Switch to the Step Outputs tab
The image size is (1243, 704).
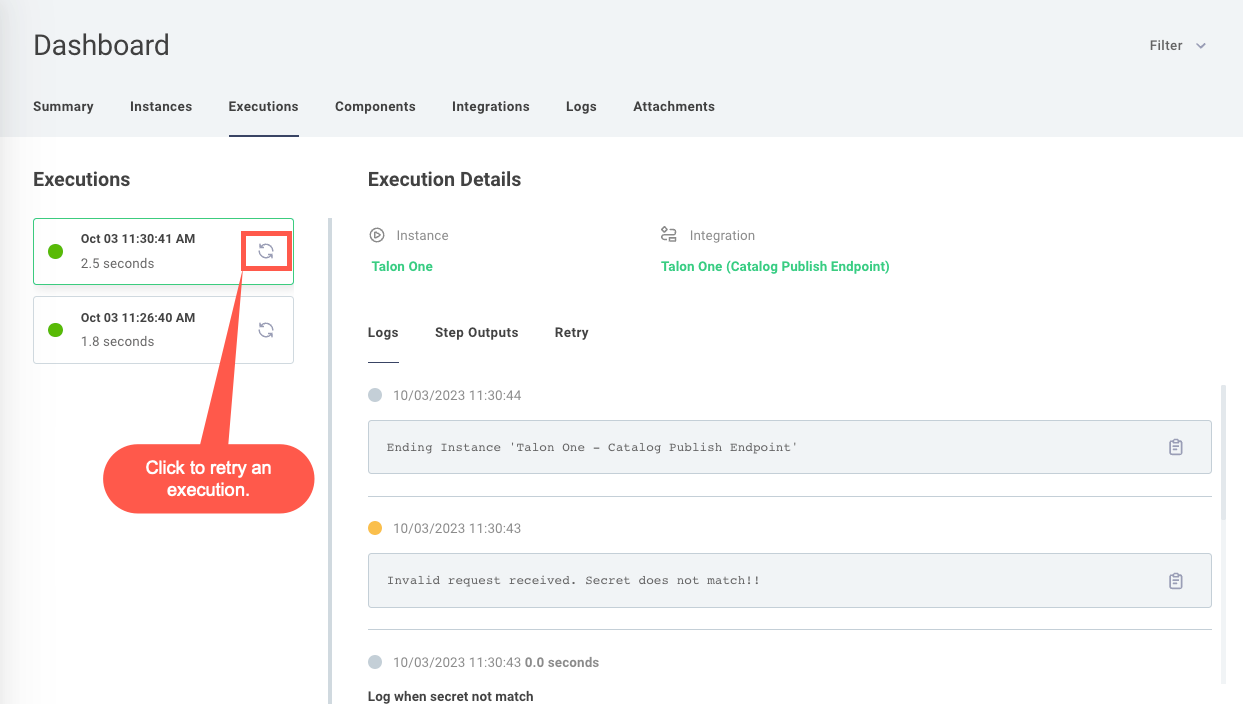(477, 332)
